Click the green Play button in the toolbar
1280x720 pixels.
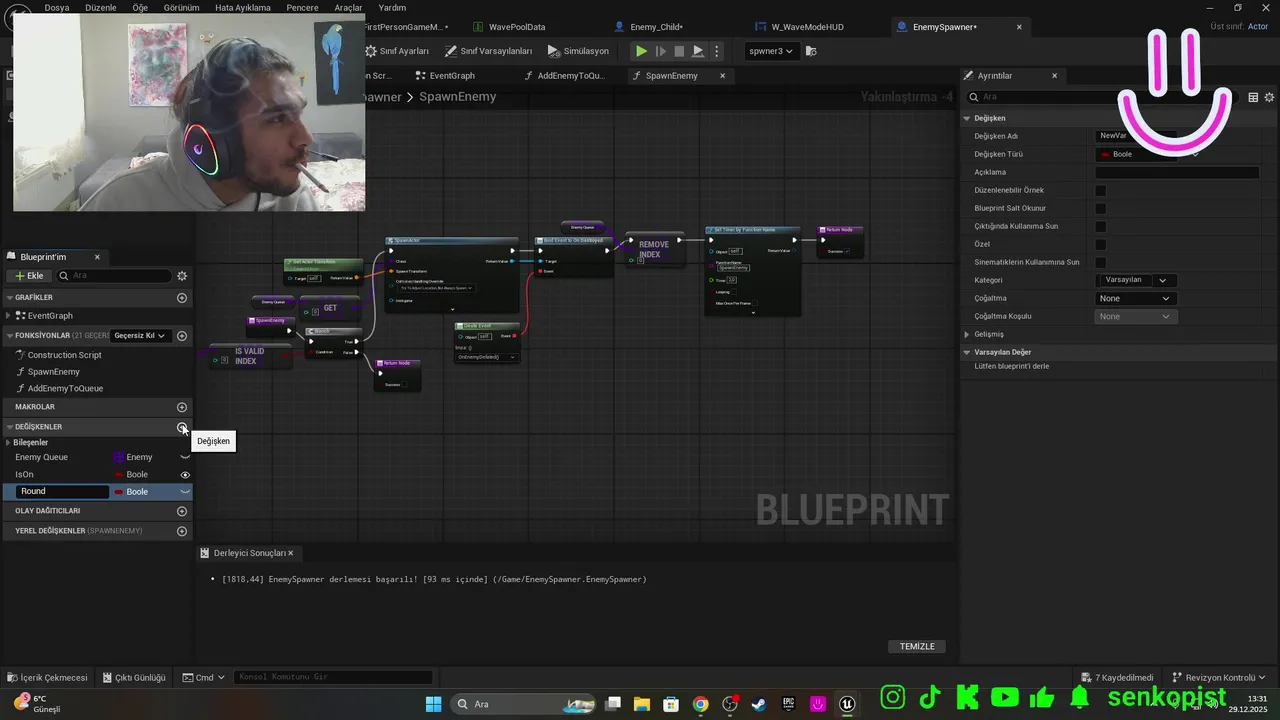tap(641, 51)
